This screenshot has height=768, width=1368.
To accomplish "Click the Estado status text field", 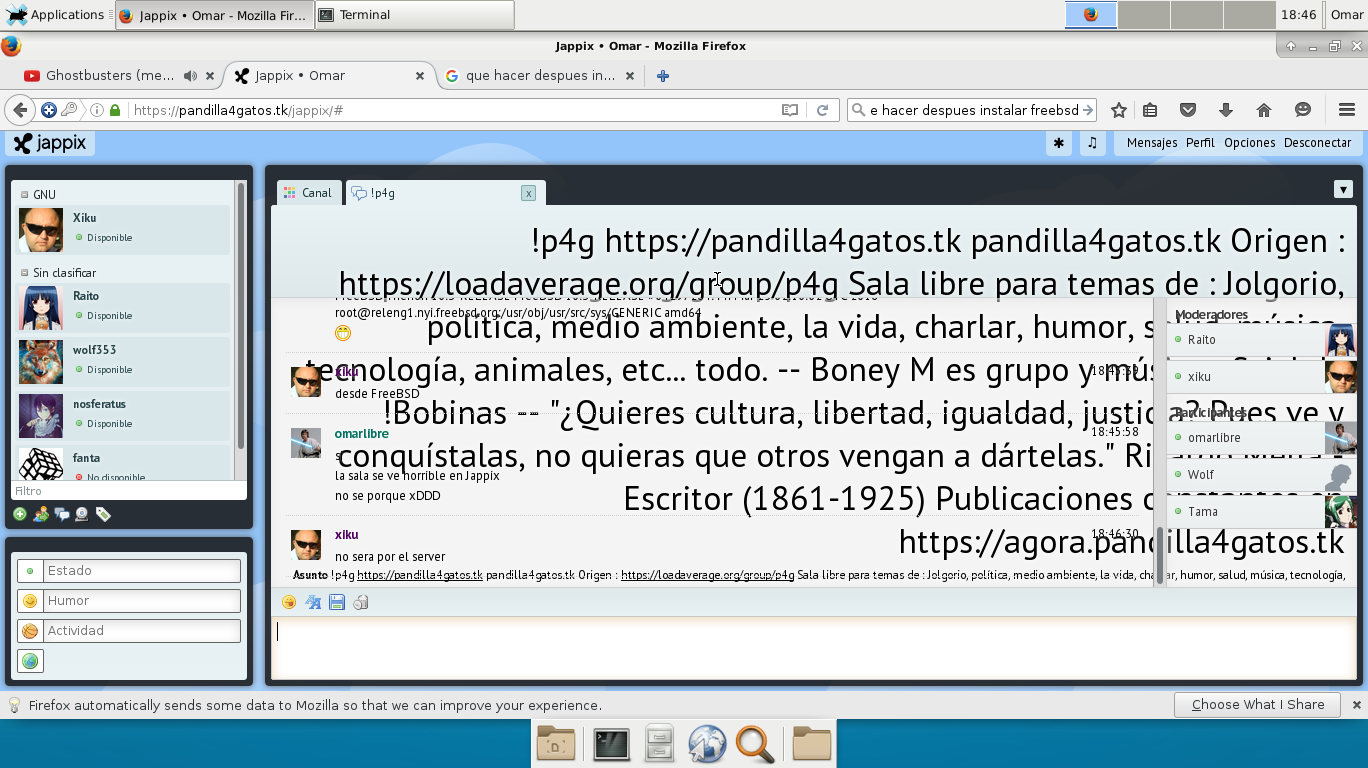I will (x=143, y=571).
